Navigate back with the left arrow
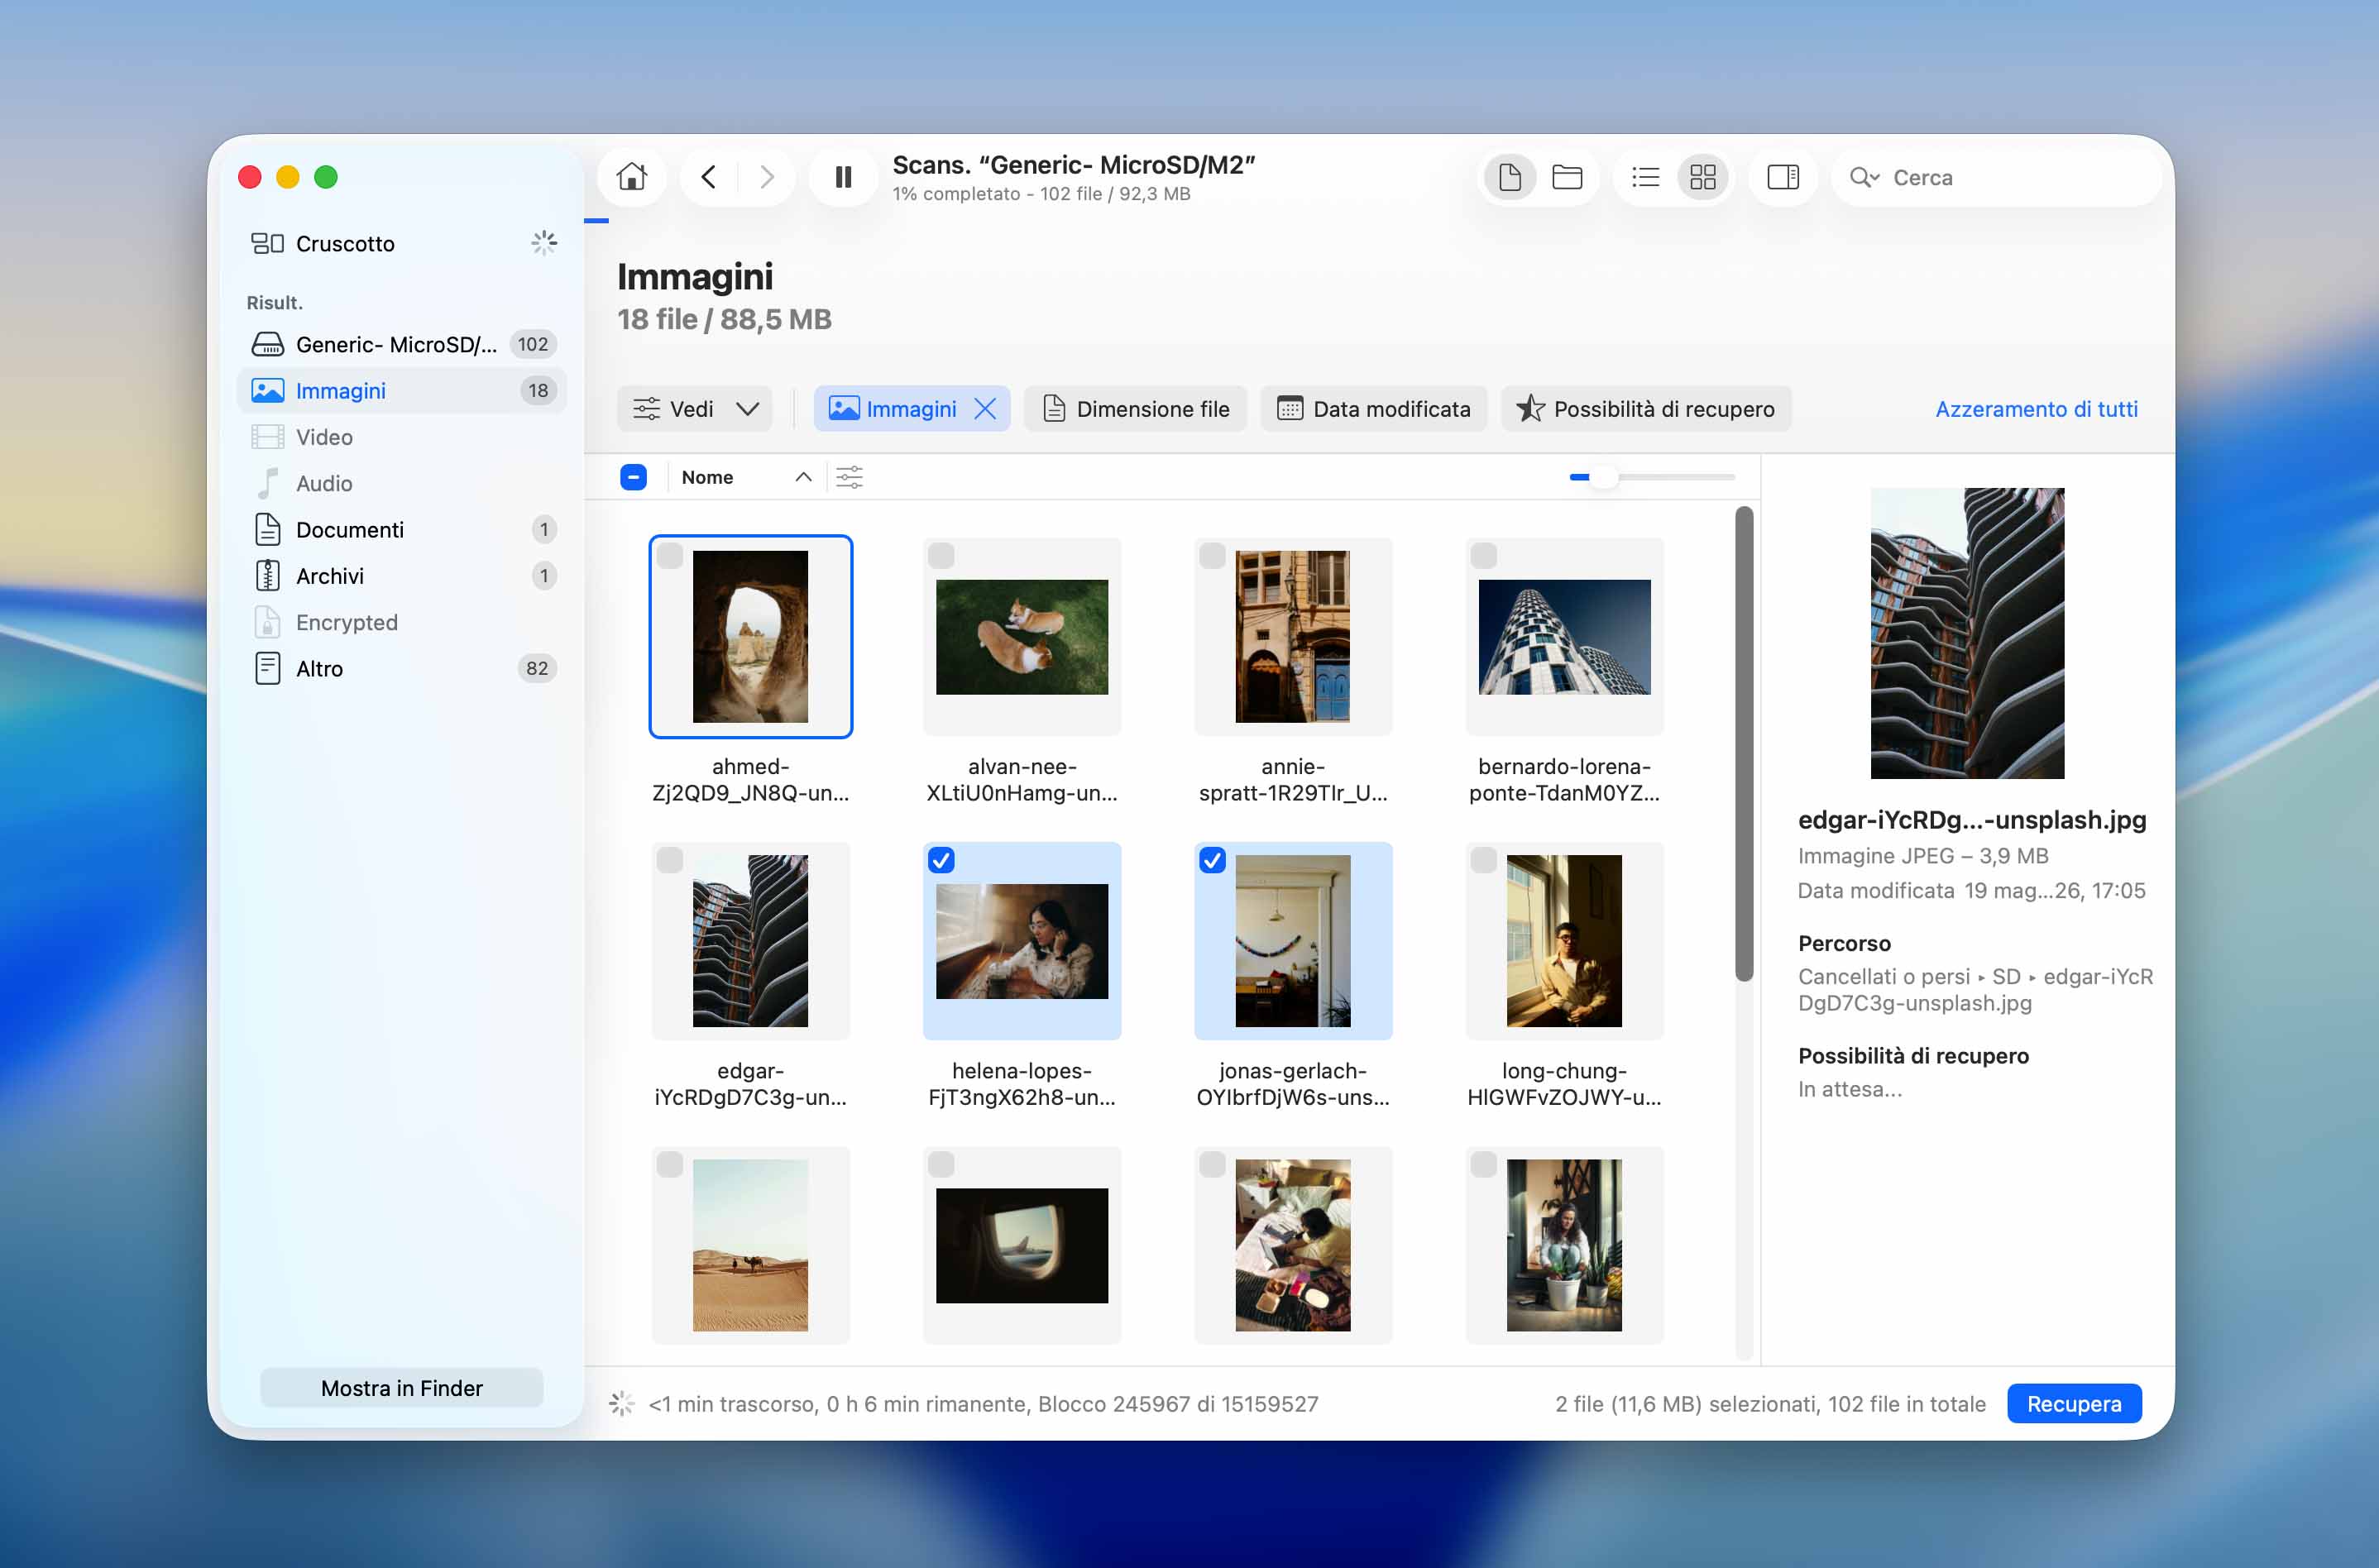This screenshot has height=1568, width=2379. point(709,177)
